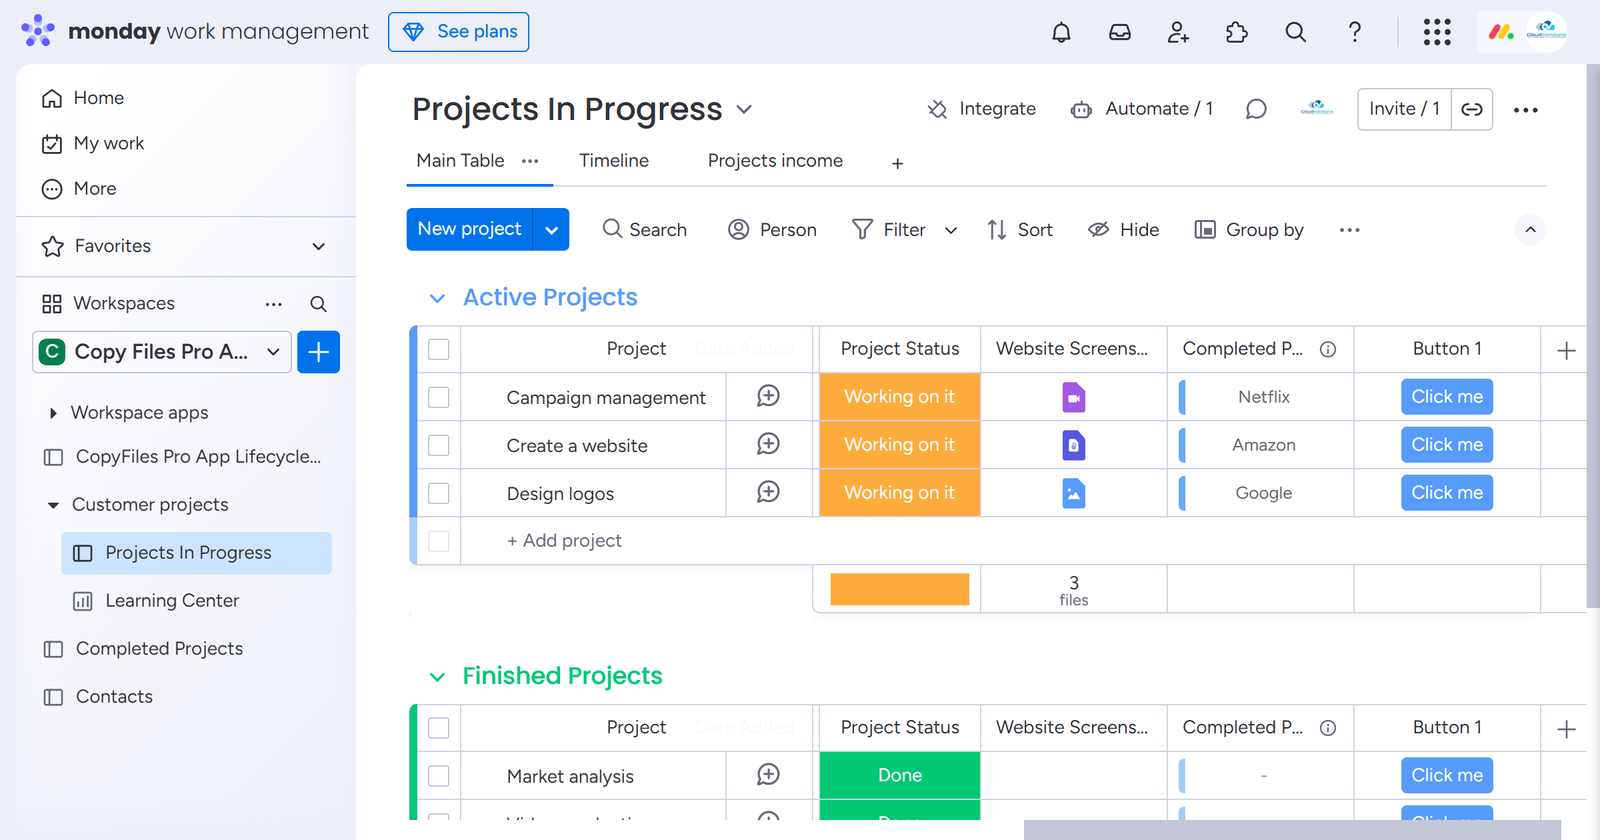Click Campaign management Working on it status
The image size is (1600, 840).
(899, 397)
